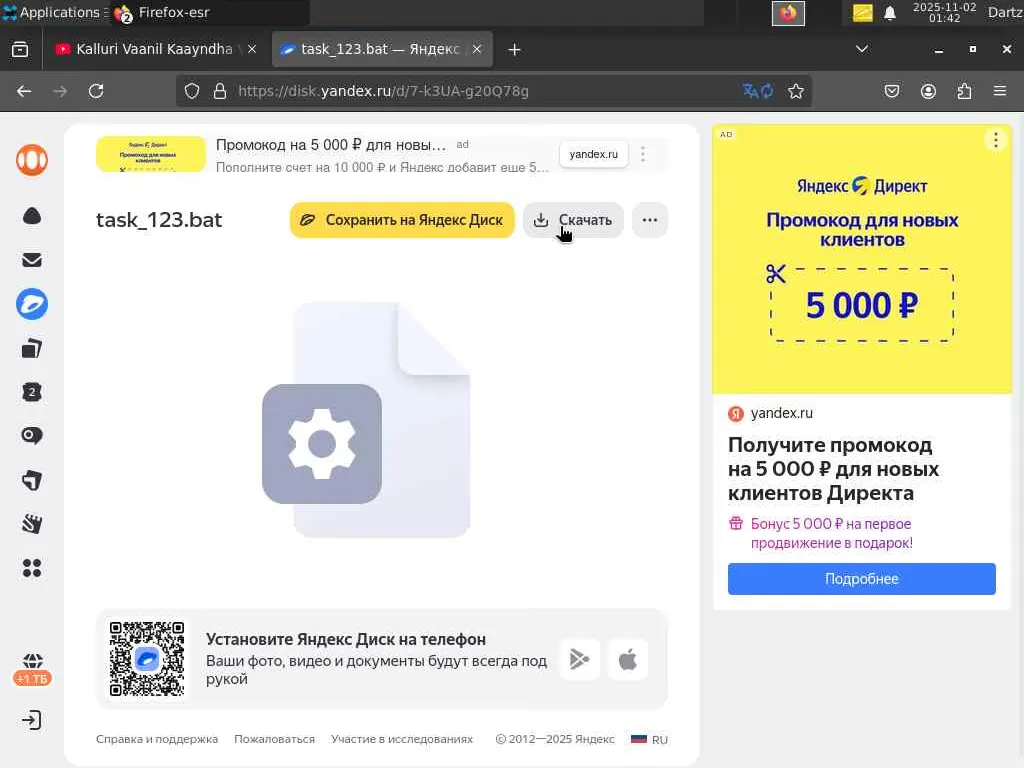The image size is (1024, 768).
Task: Click the Получите промокод ad headline
Action: [833, 469]
